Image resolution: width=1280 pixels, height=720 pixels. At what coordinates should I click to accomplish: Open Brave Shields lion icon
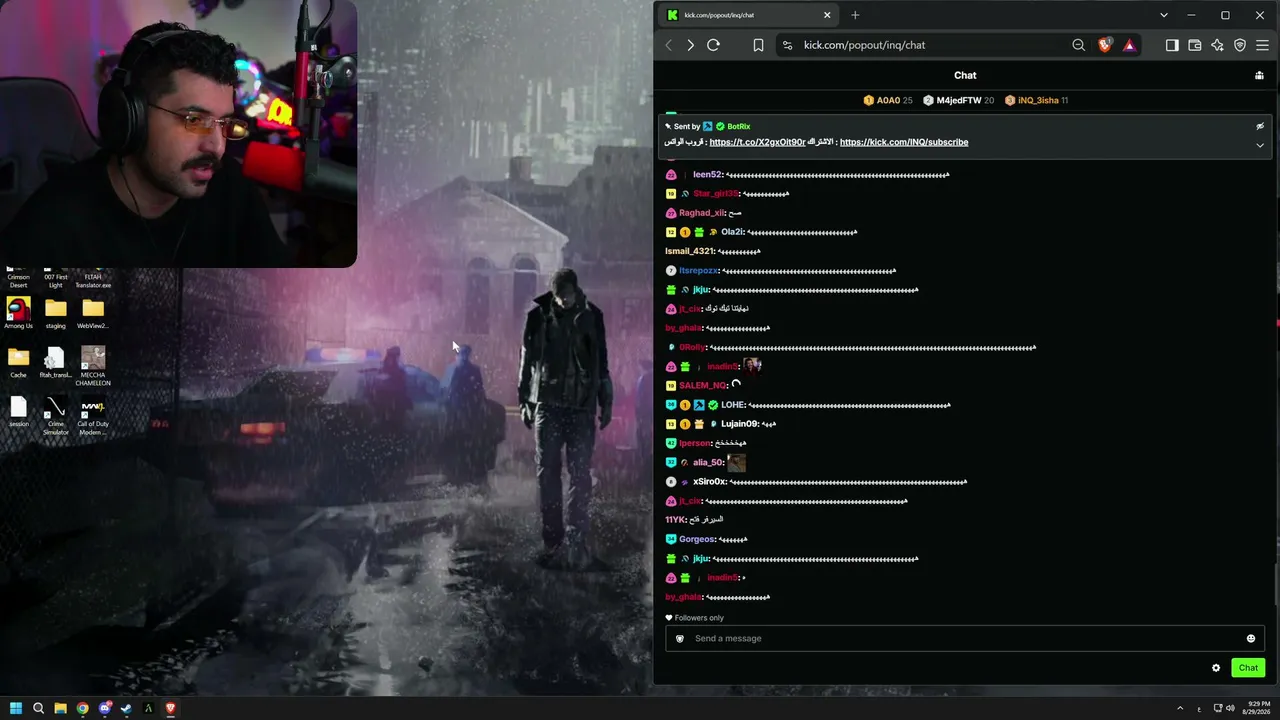1105,45
